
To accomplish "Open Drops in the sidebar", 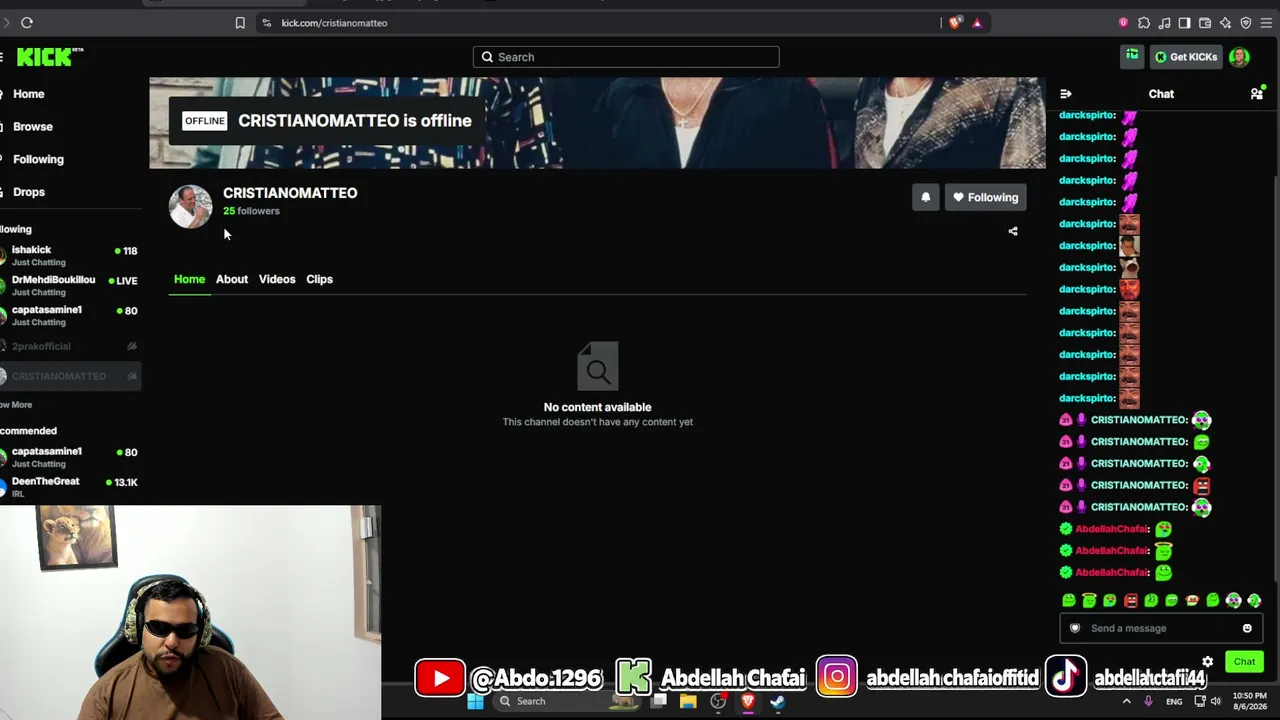I will 29,192.
